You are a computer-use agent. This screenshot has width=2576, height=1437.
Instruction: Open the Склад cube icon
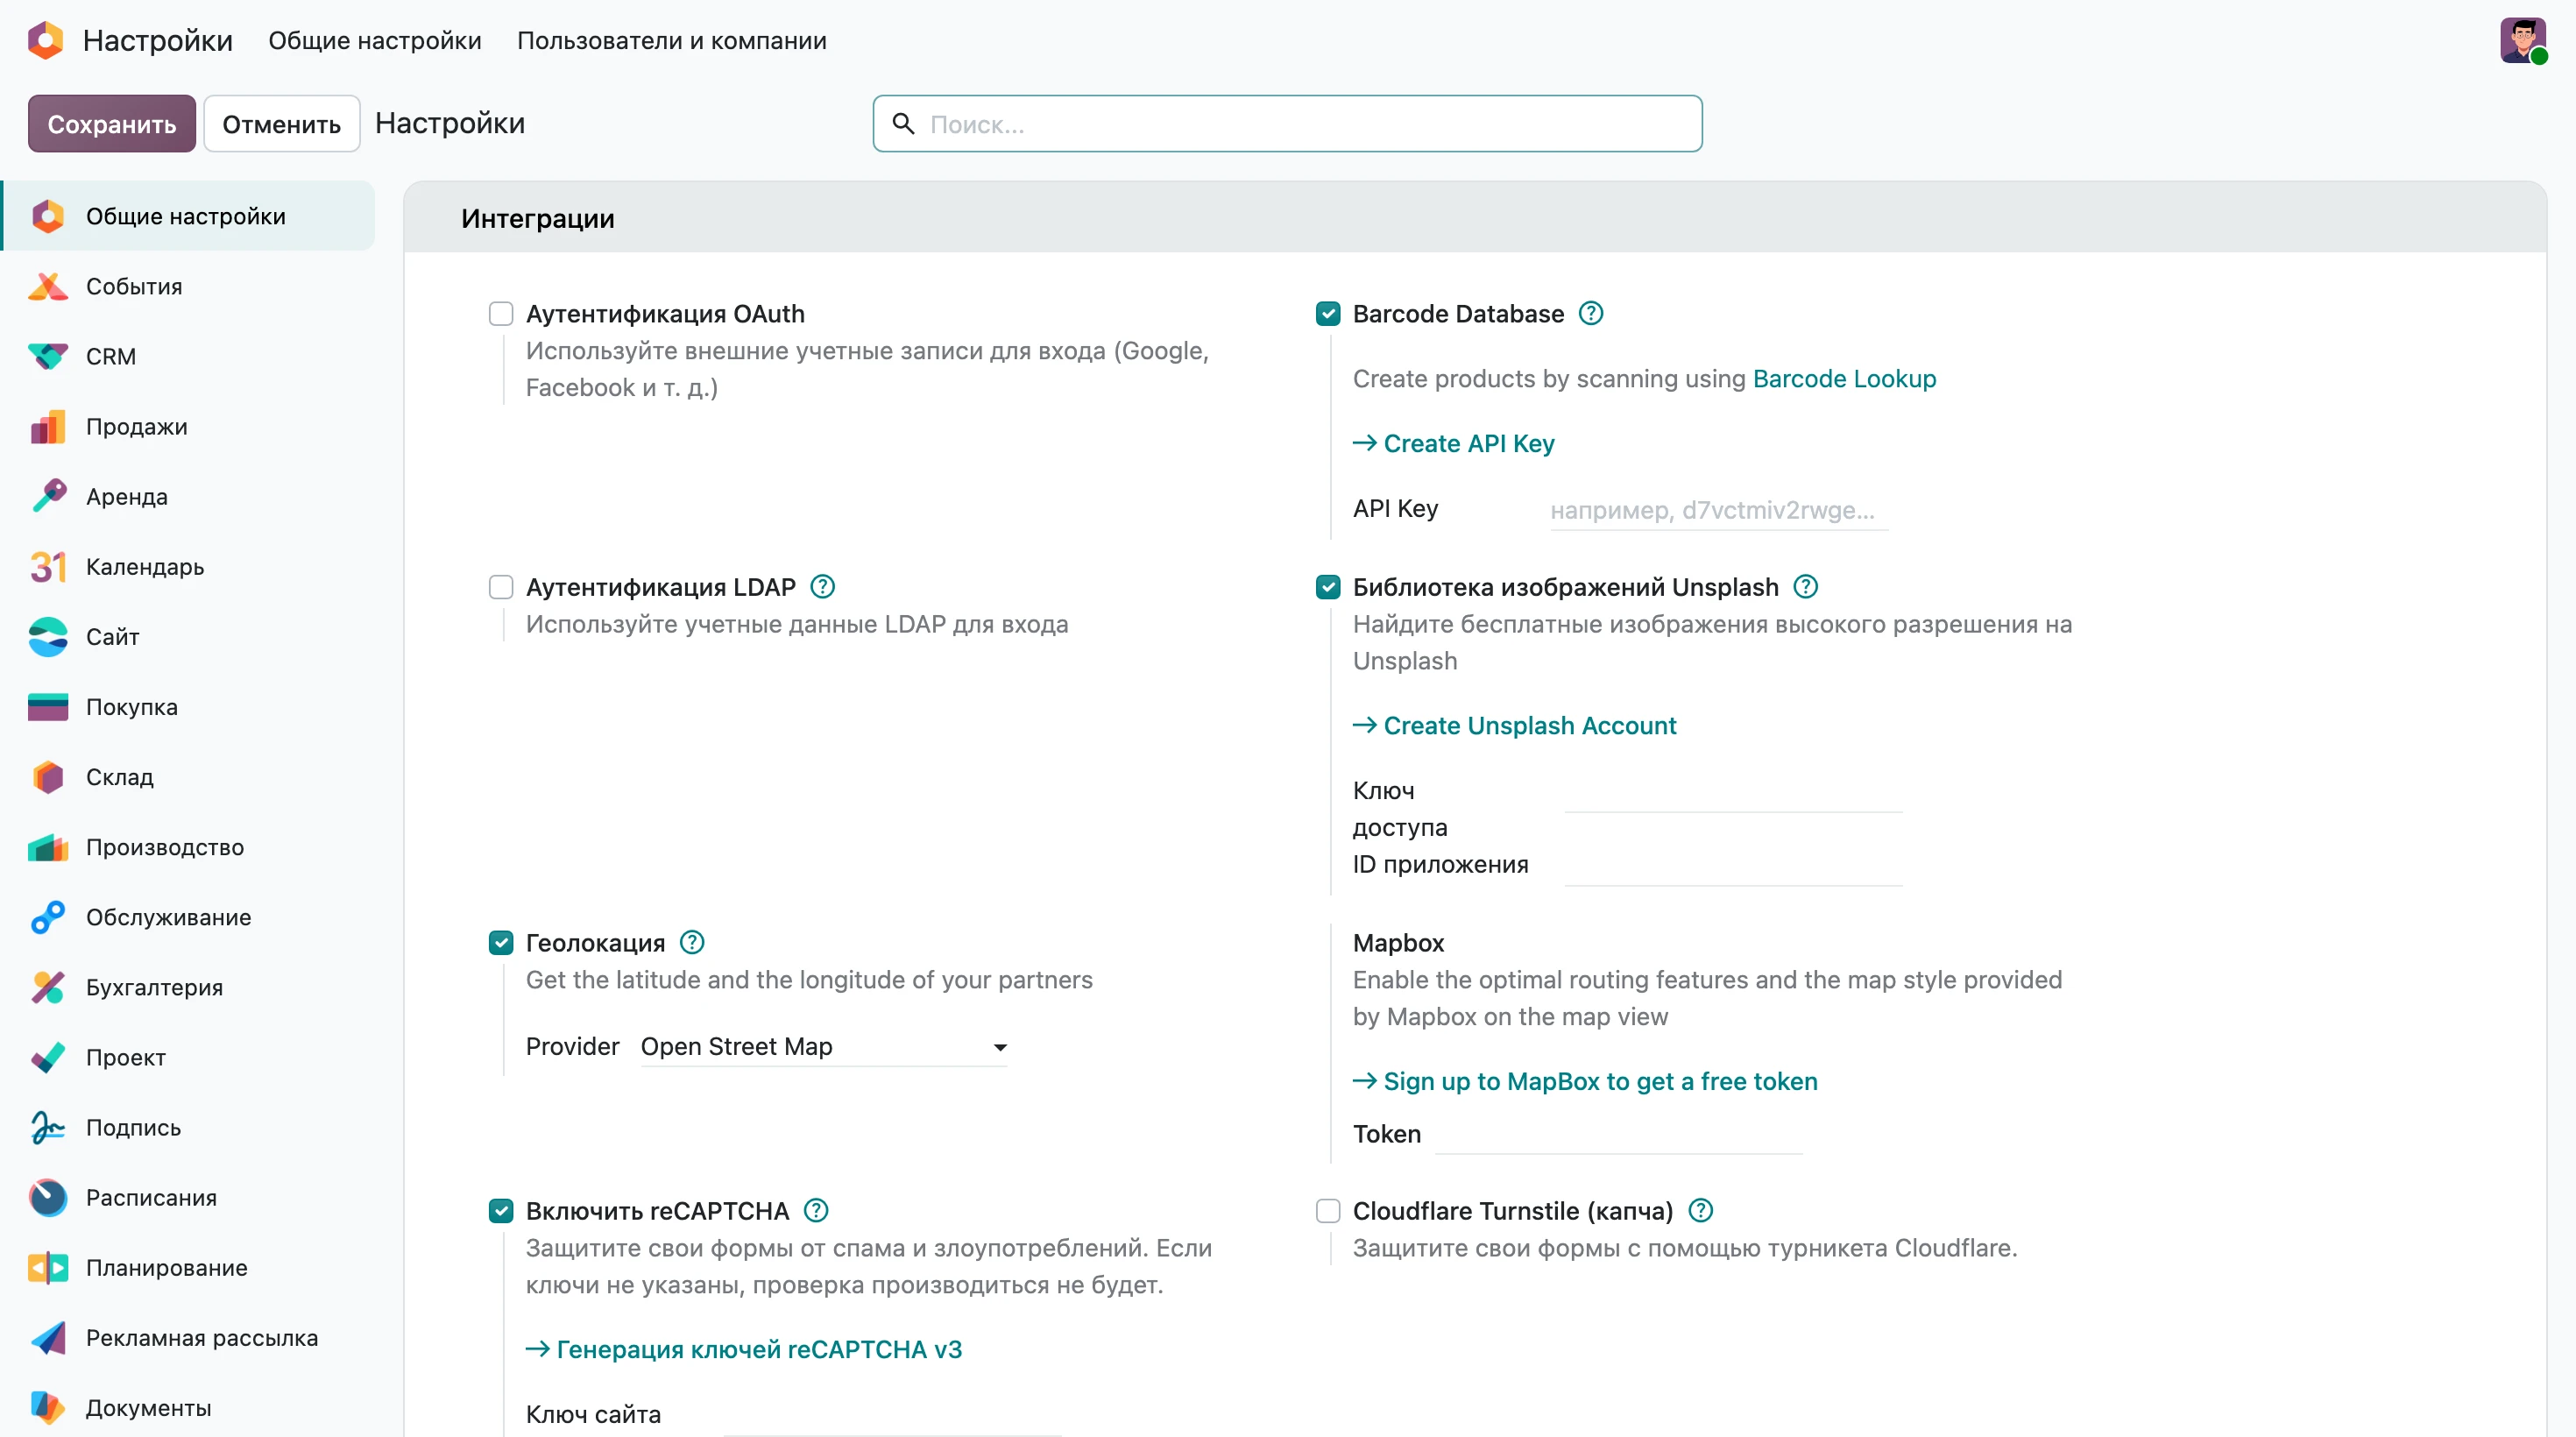[x=47, y=776]
